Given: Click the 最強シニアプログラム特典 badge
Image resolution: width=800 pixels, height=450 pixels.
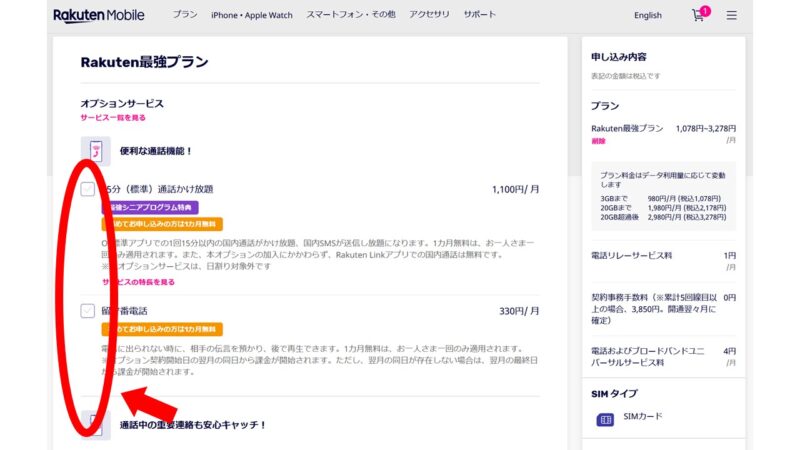Looking at the screenshot, I should (x=148, y=207).
